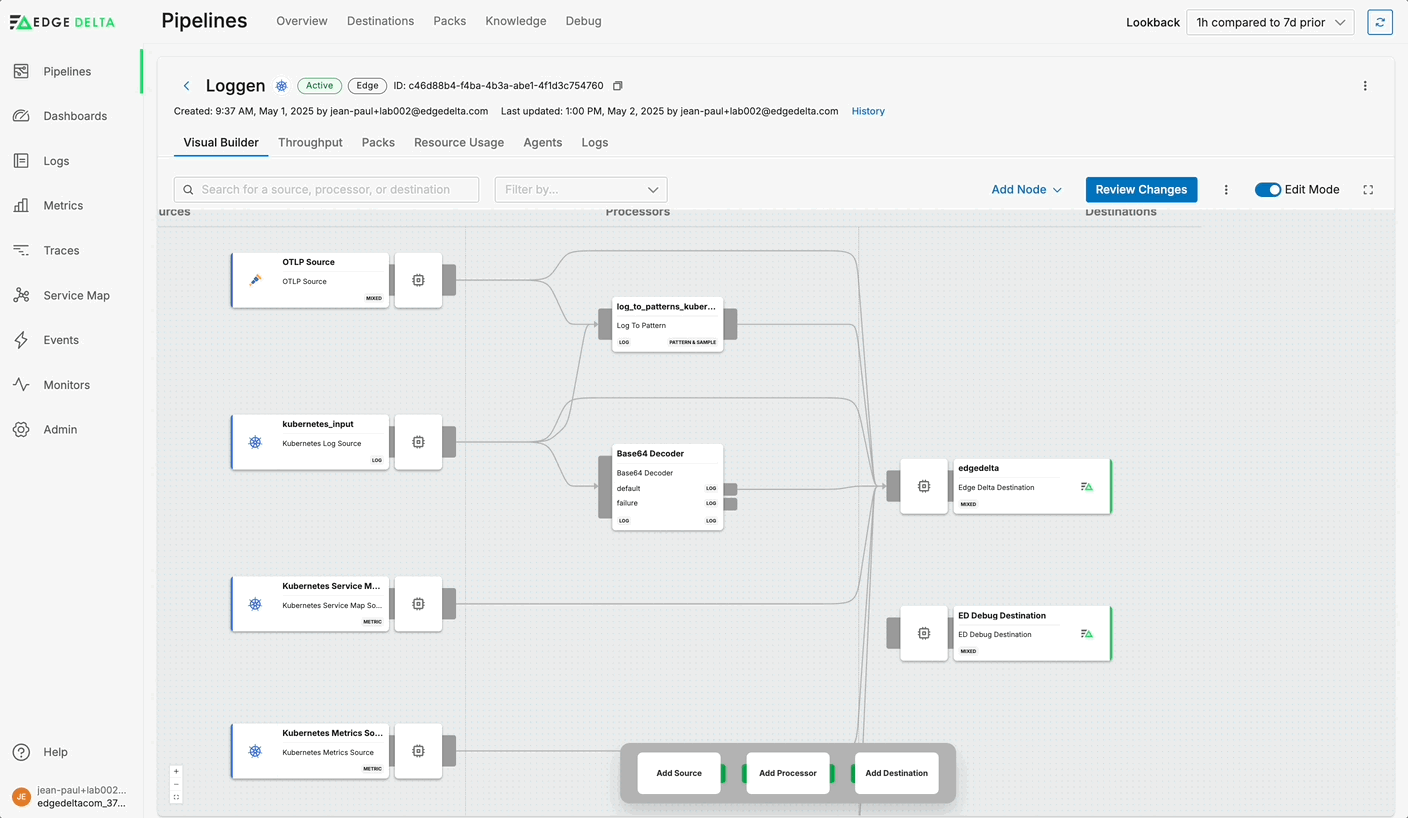The height and width of the screenshot is (818, 1408).
Task: Select the Kubernetes Service Map source node
Action: [x=310, y=604]
